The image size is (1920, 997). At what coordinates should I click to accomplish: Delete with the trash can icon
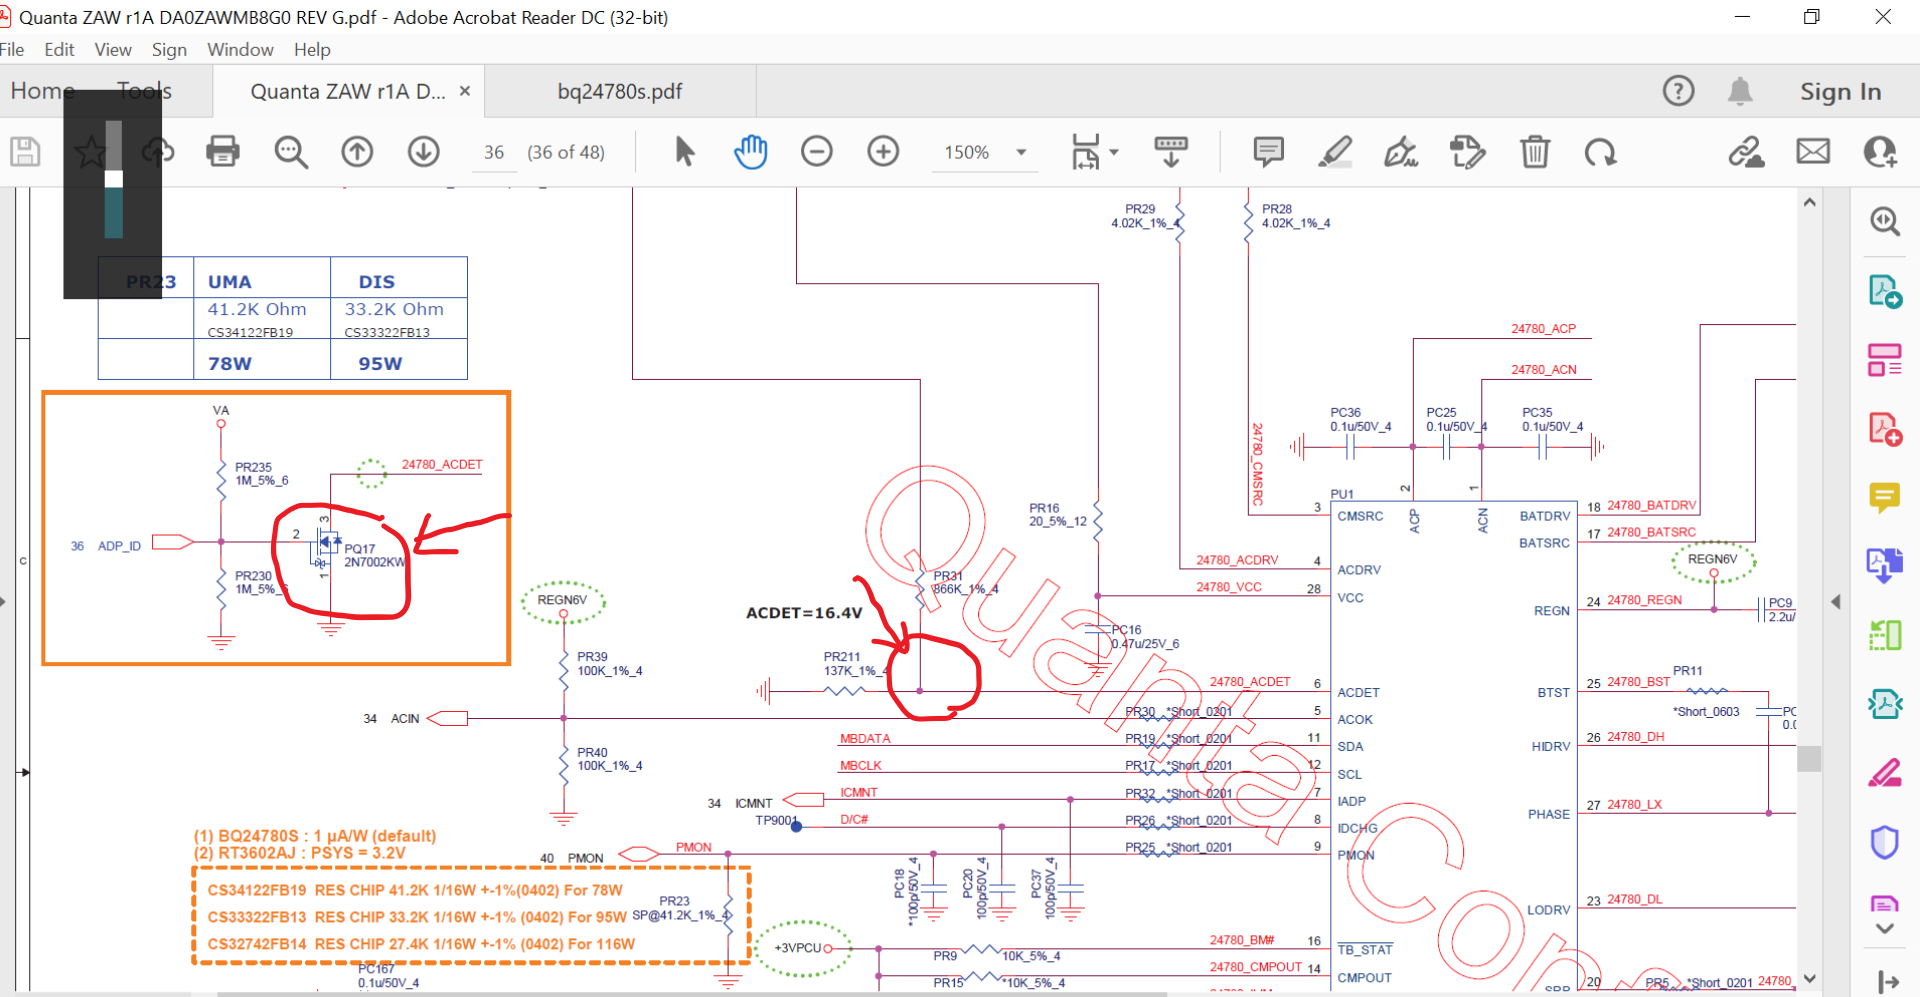pyautogui.click(x=1535, y=152)
